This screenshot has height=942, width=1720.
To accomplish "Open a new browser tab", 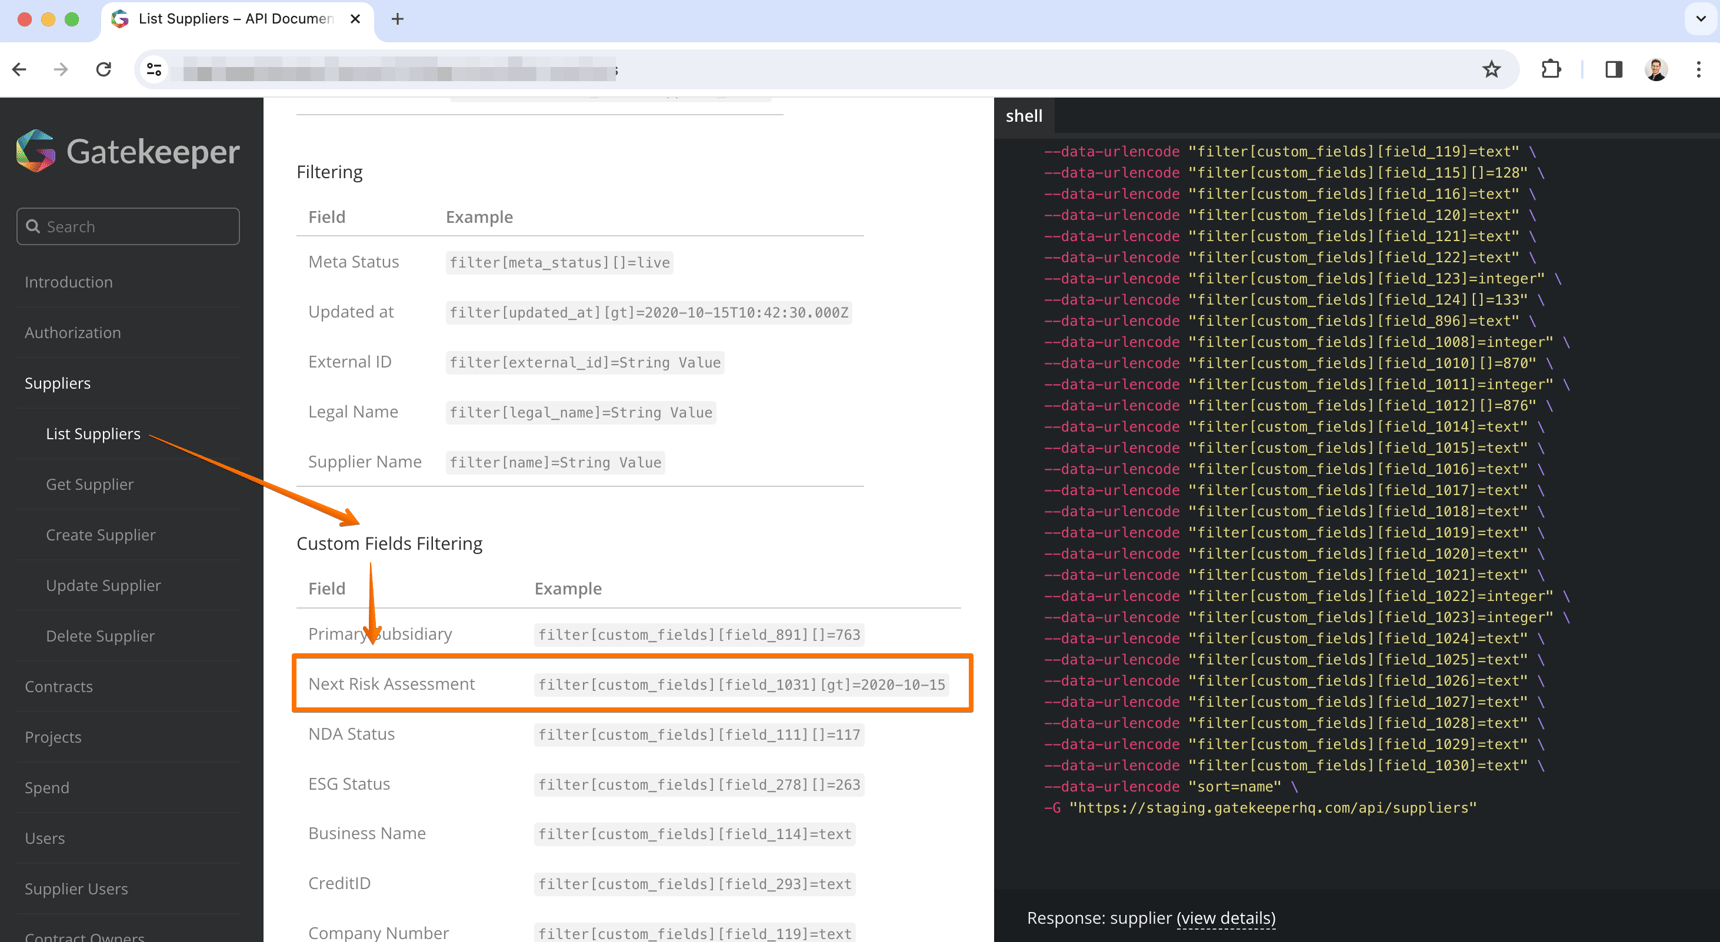I will pyautogui.click(x=397, y=19).
